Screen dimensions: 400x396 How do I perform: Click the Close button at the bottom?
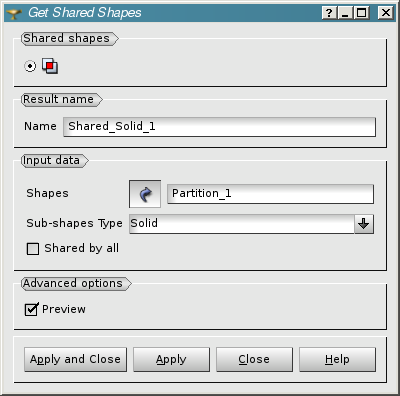coord(254,359)
